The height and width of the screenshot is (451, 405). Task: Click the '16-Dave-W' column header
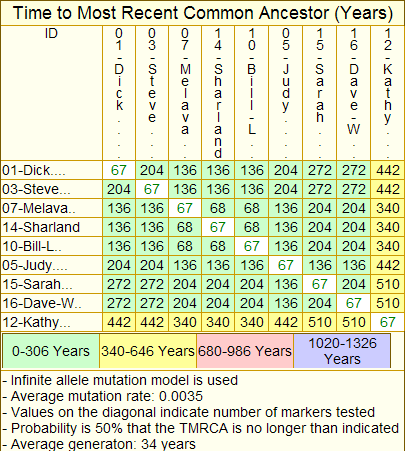pos(354,93)
